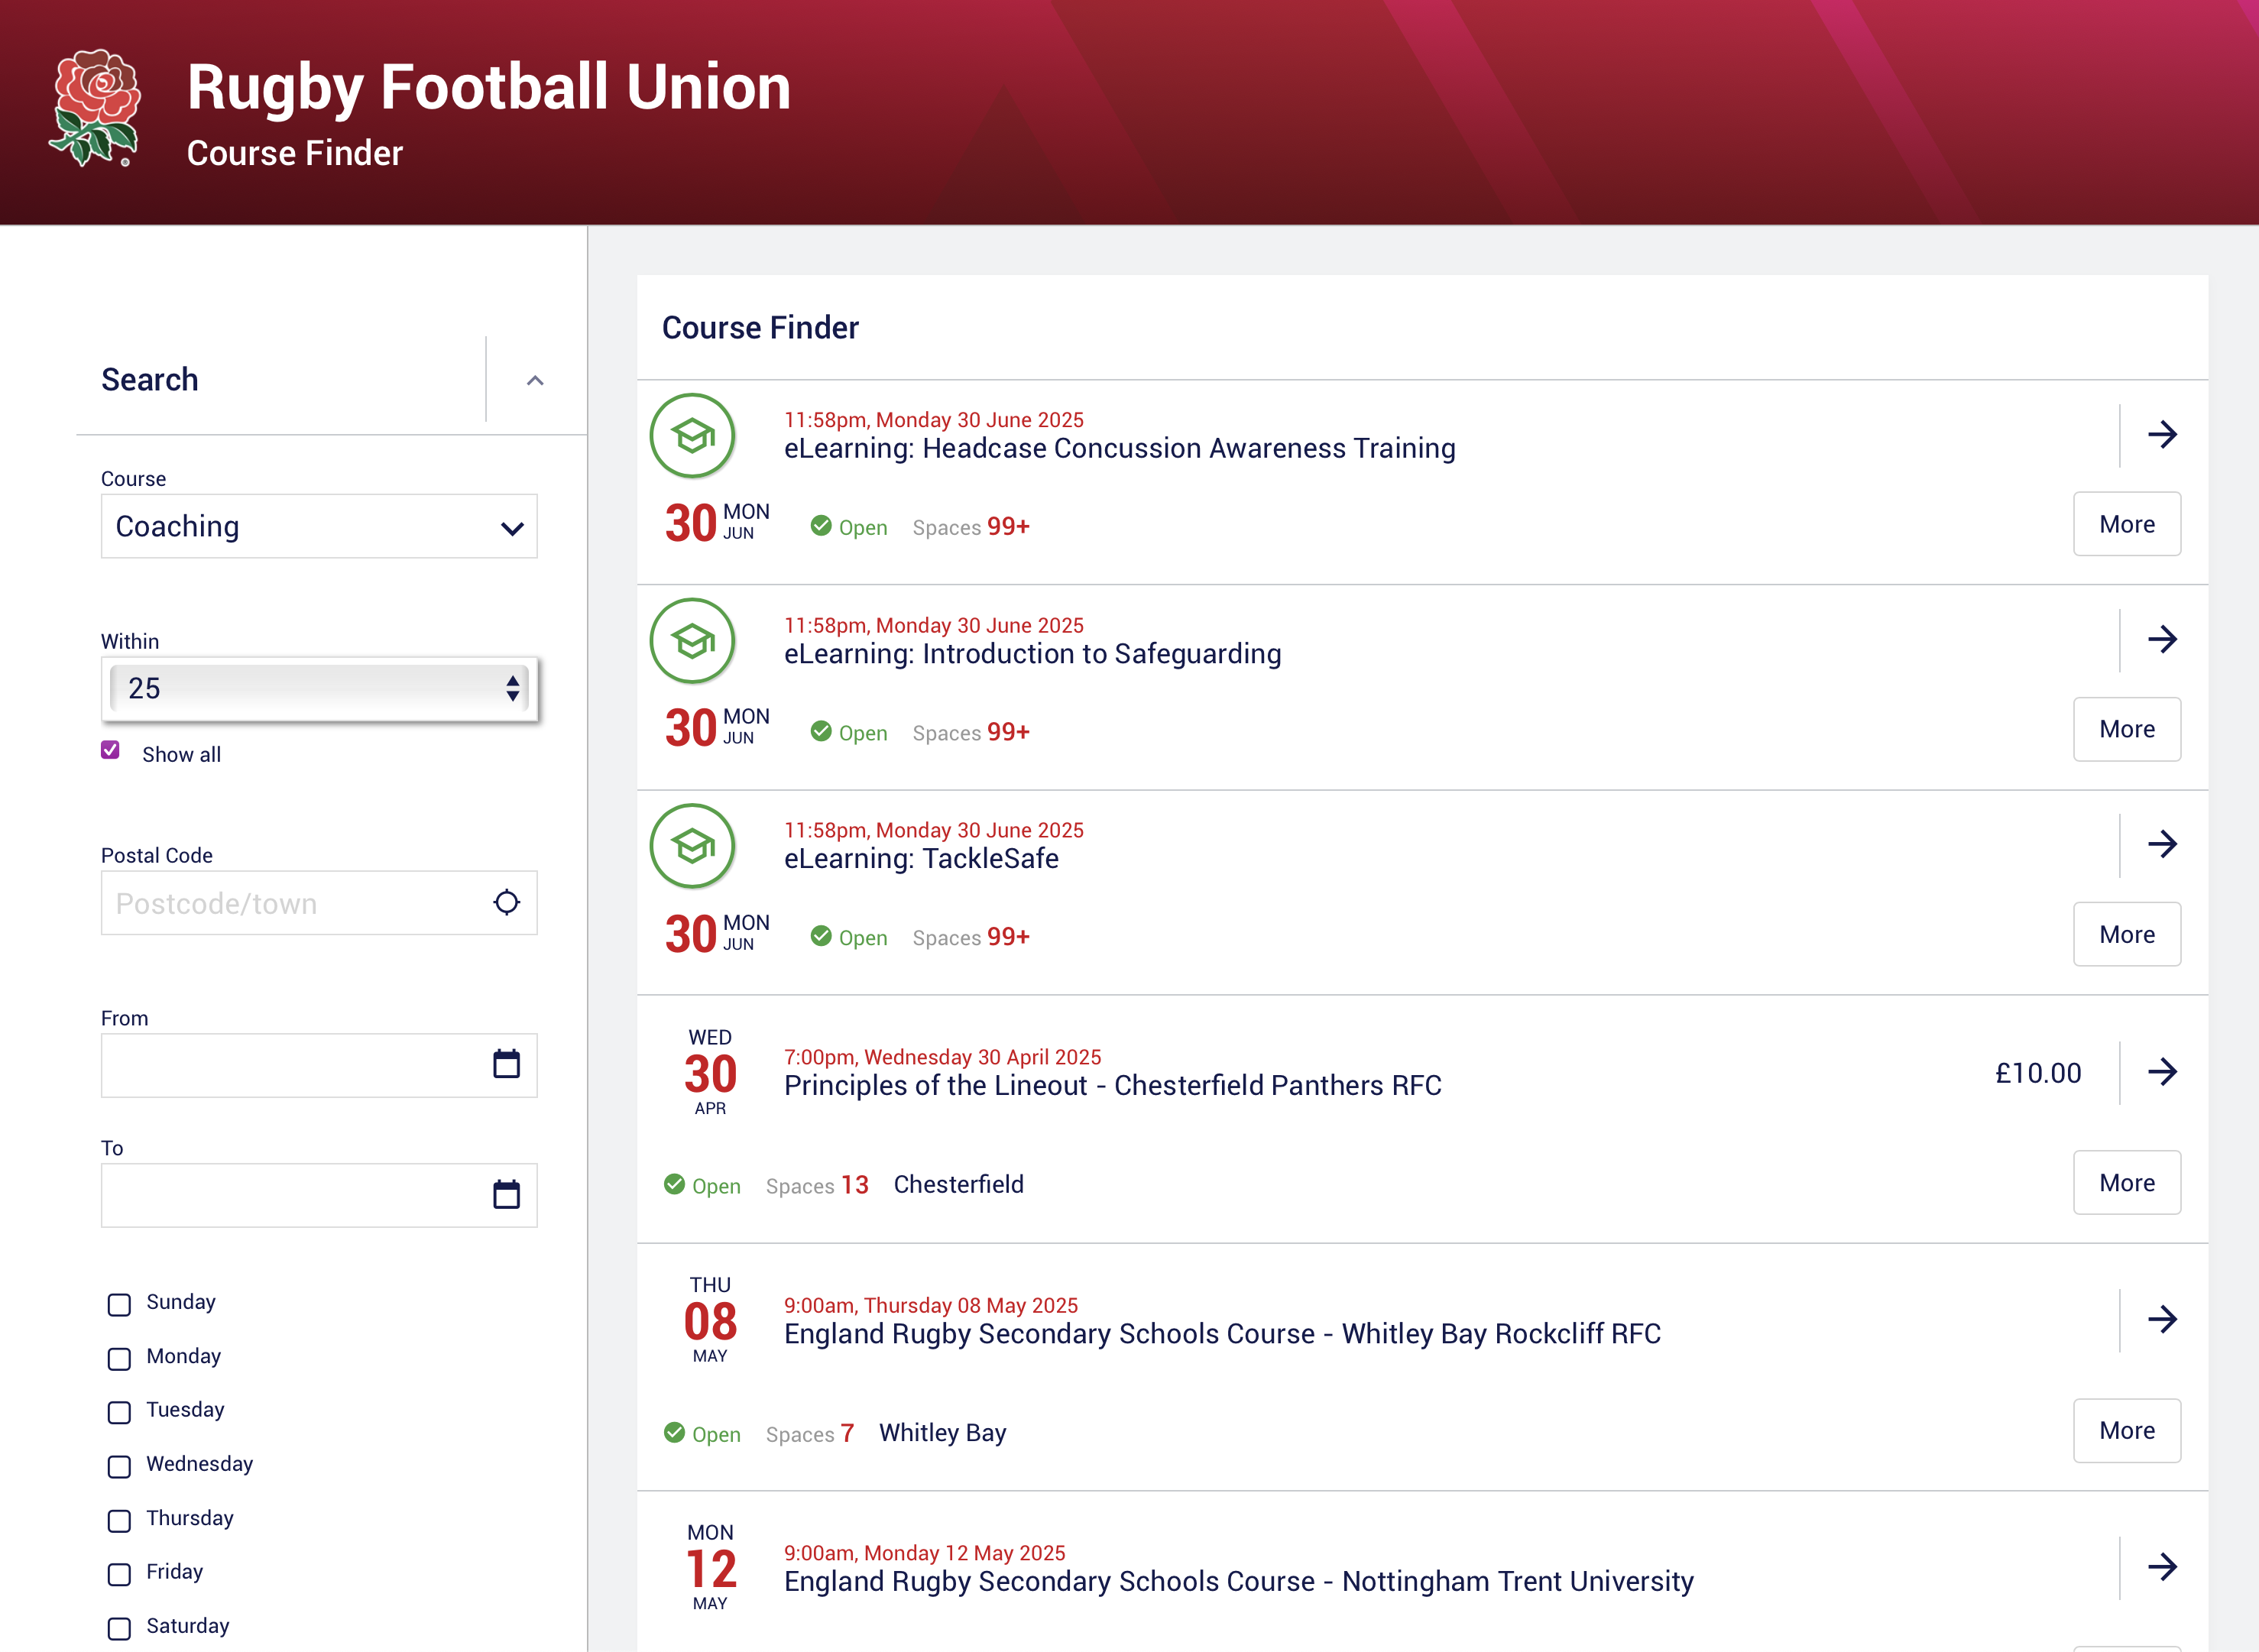
Task: Click the Introduction to Safeguarding graduation icon
Action: pos(693,641)
